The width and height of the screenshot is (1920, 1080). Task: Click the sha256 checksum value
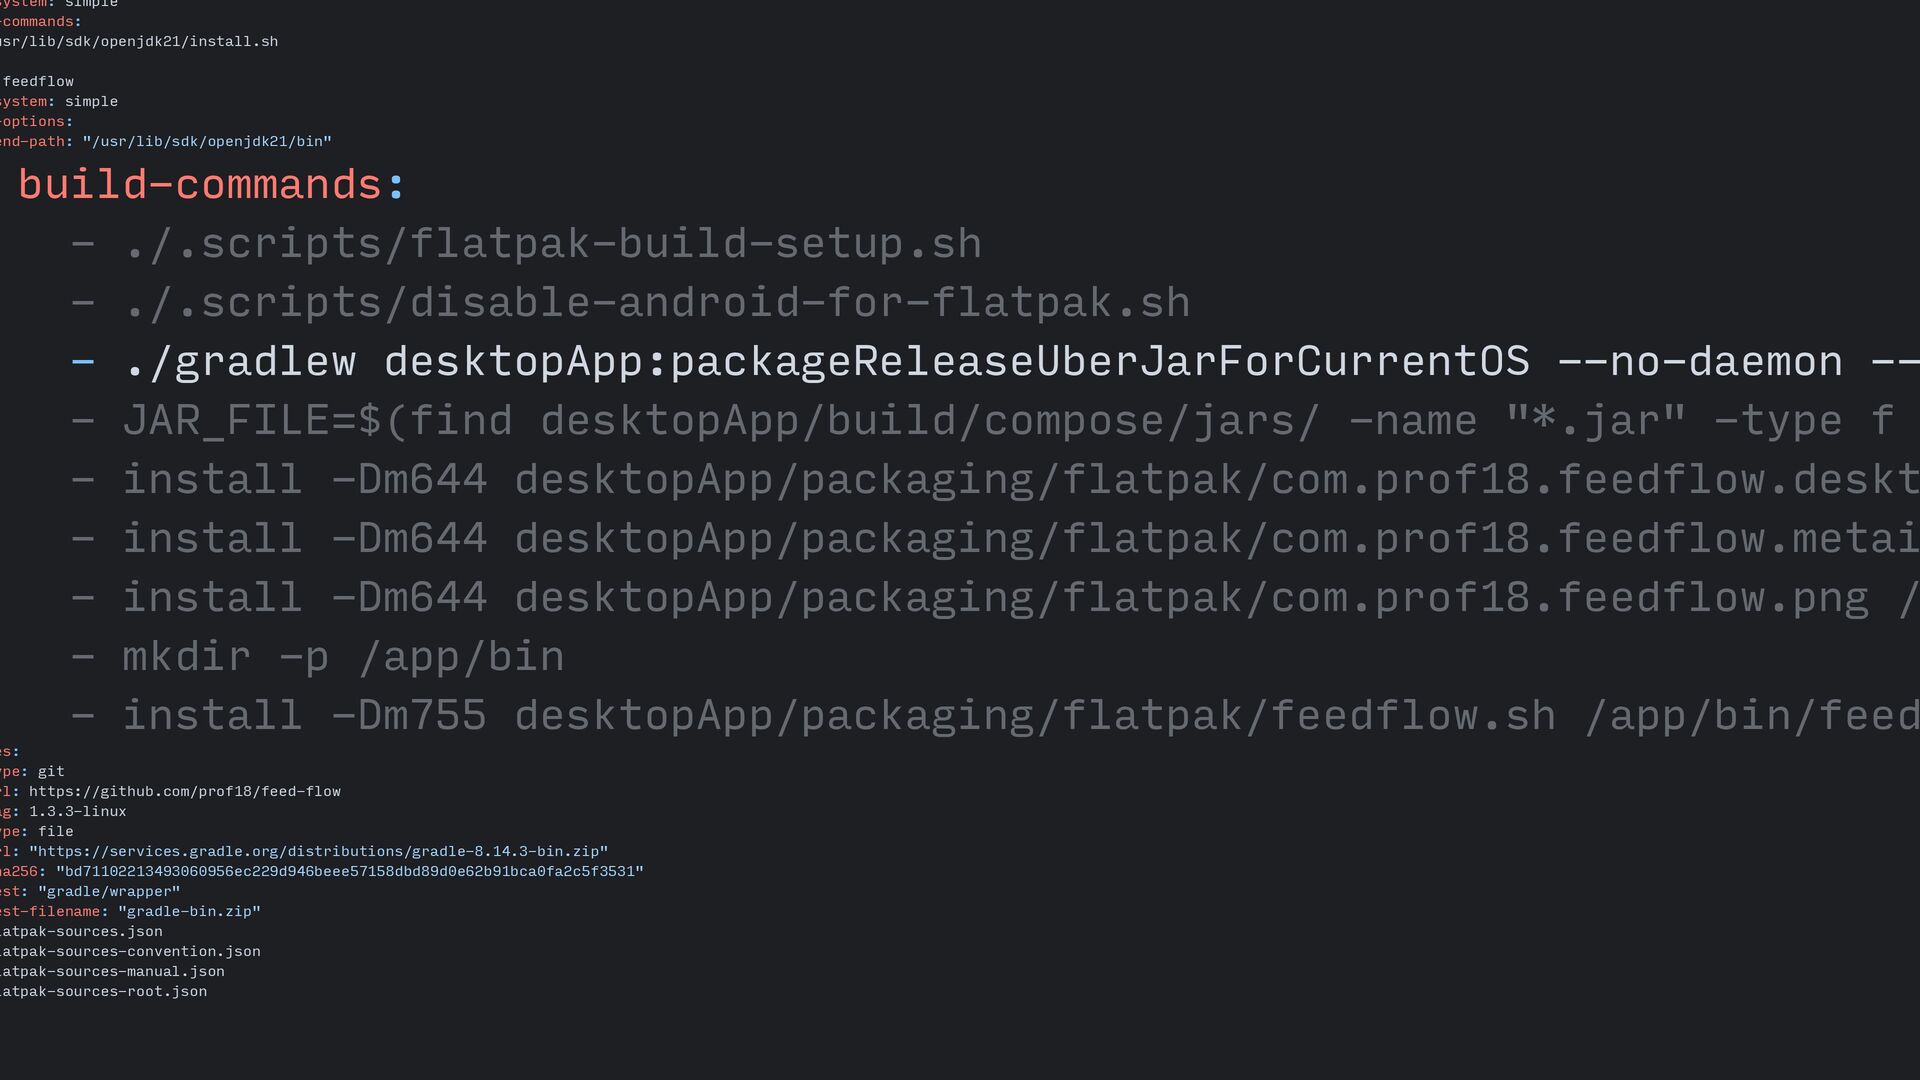(350, 872)
